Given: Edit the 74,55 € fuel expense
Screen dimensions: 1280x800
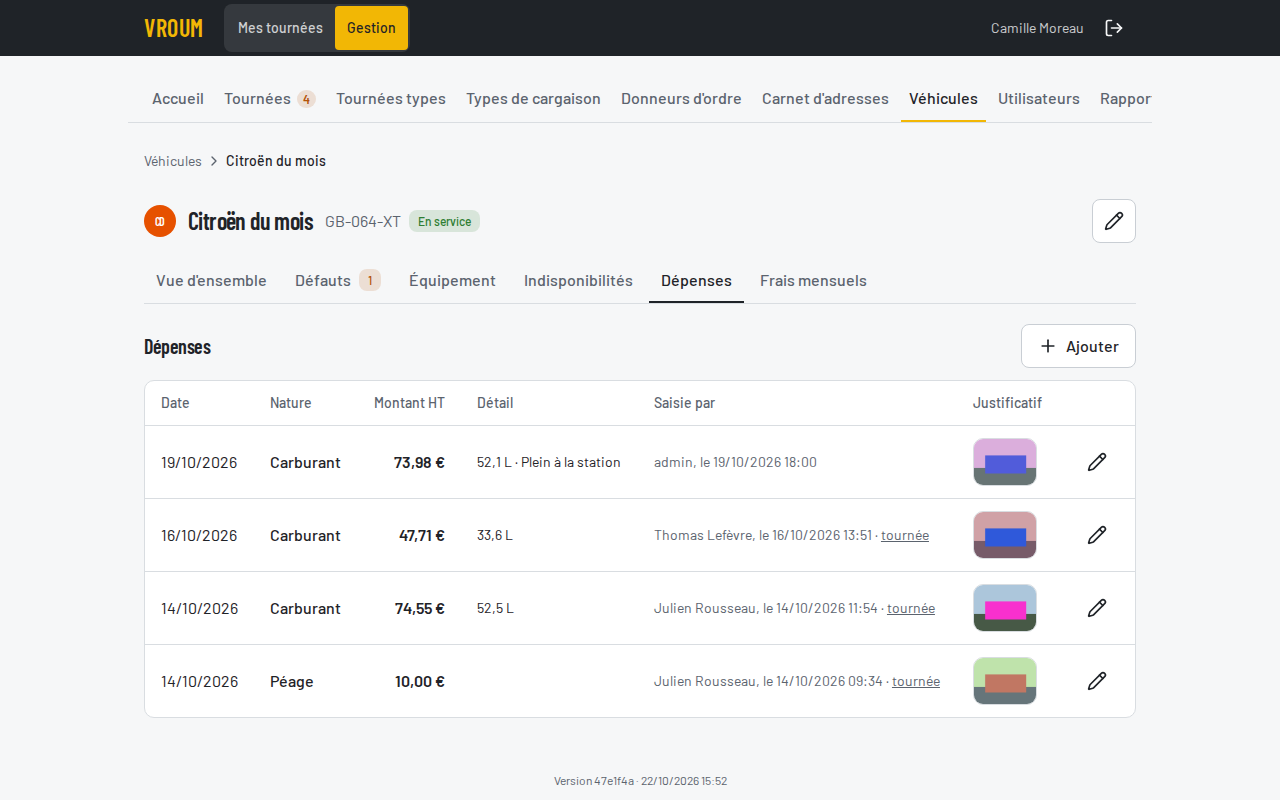Looking at the screenshot, I should point(1097,608).
